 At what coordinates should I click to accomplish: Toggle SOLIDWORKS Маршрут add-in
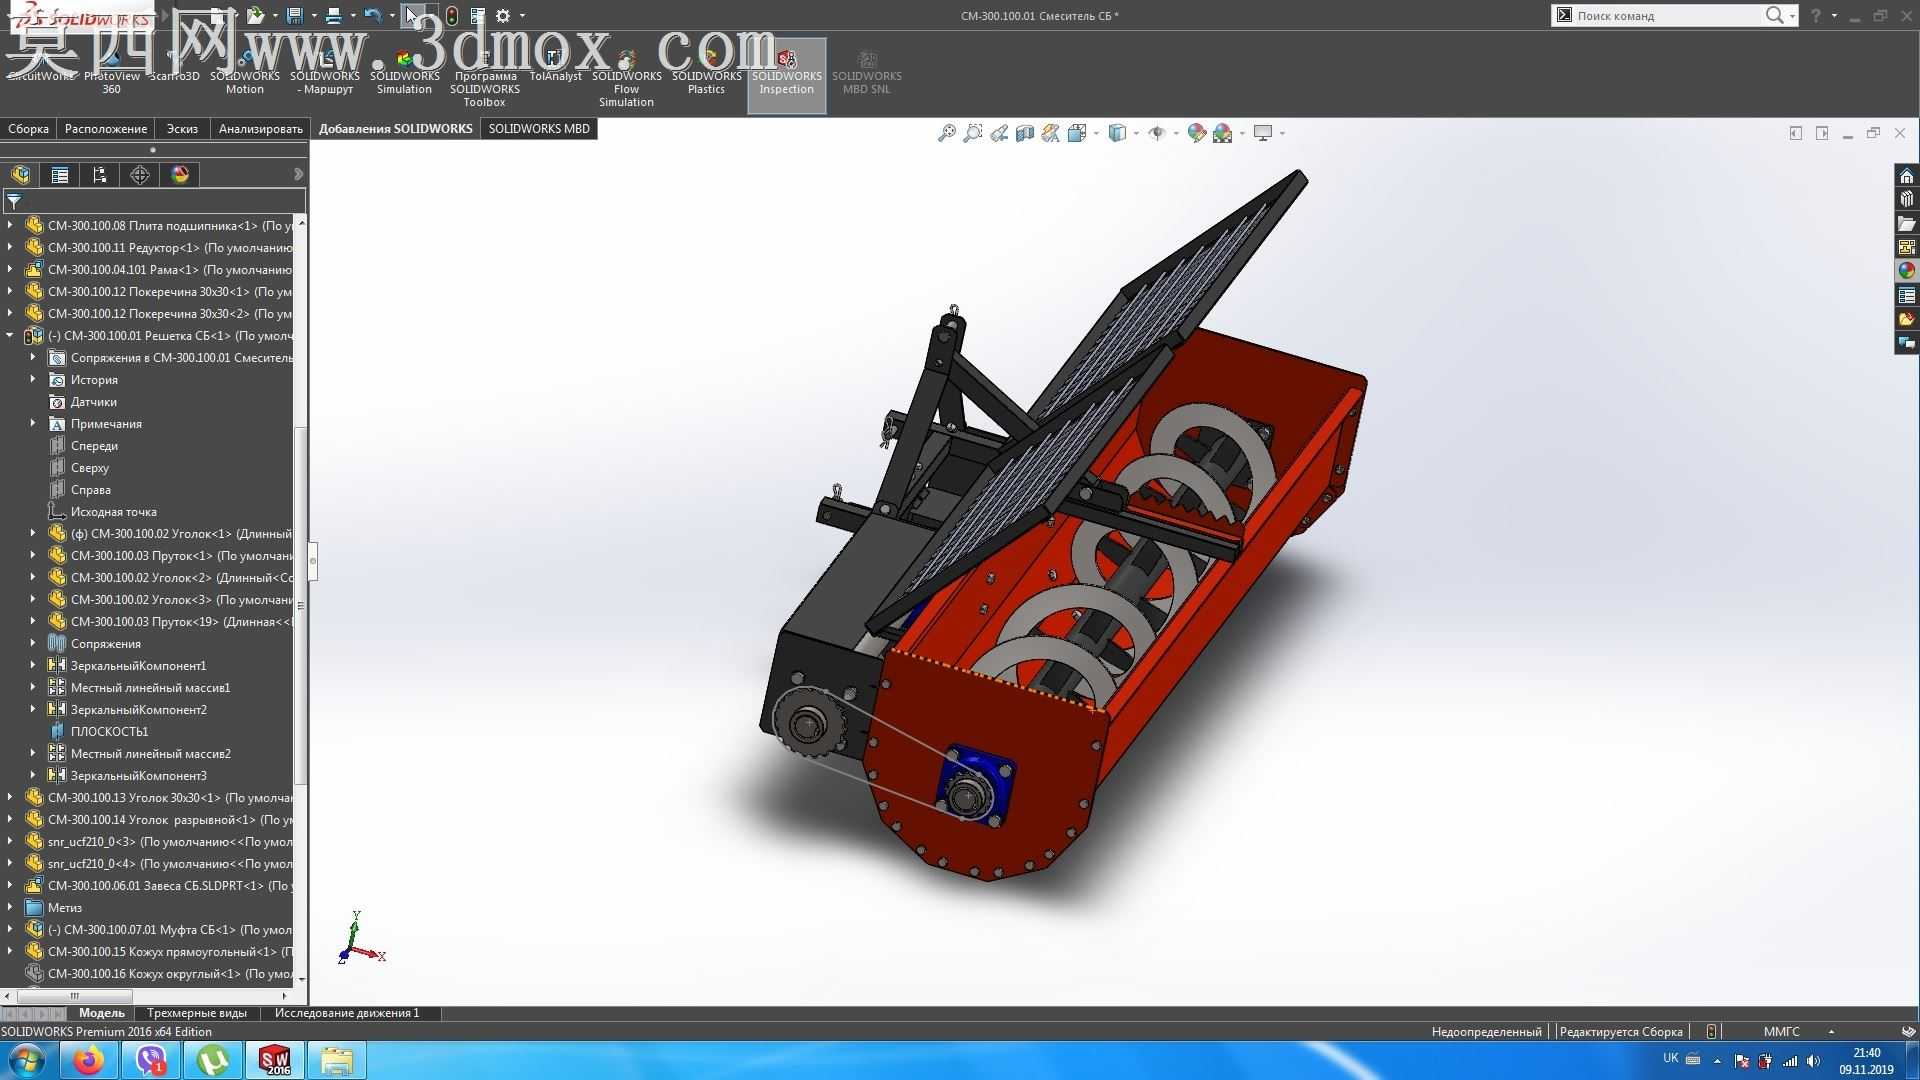[x=325, y=75]
